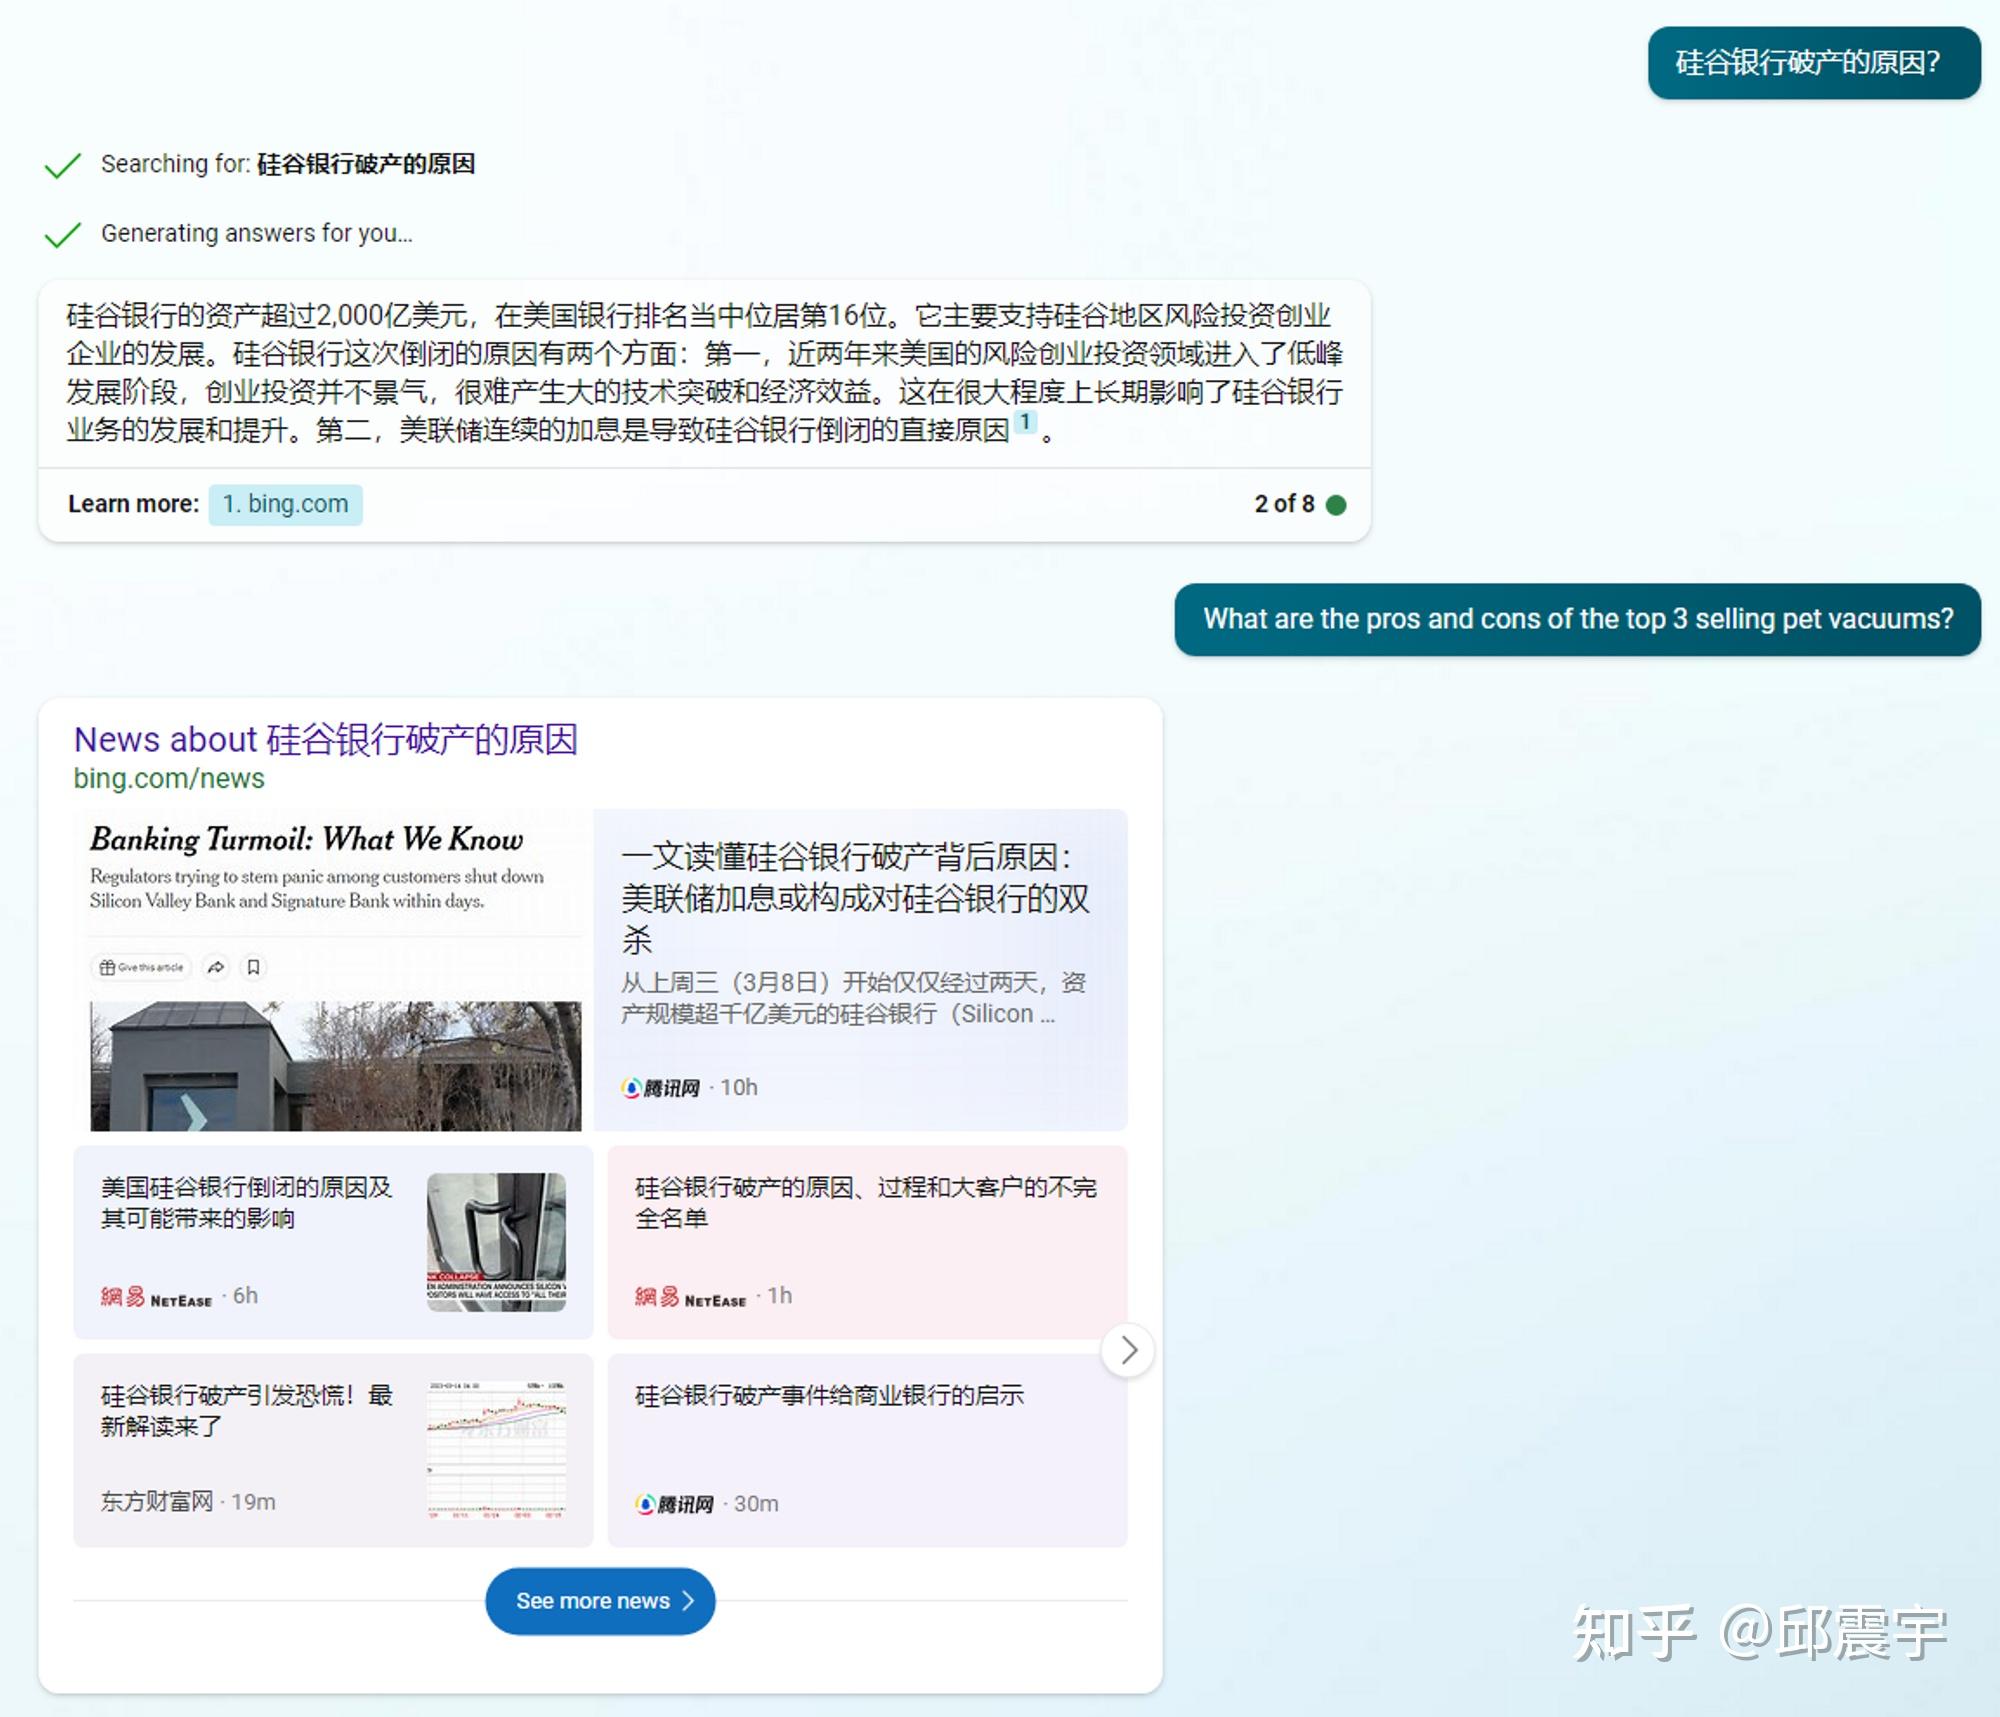The image size is (2000, 1717).
Task: Click the carousel next arrow in news card
Action: click(x=1128, y=1350)
